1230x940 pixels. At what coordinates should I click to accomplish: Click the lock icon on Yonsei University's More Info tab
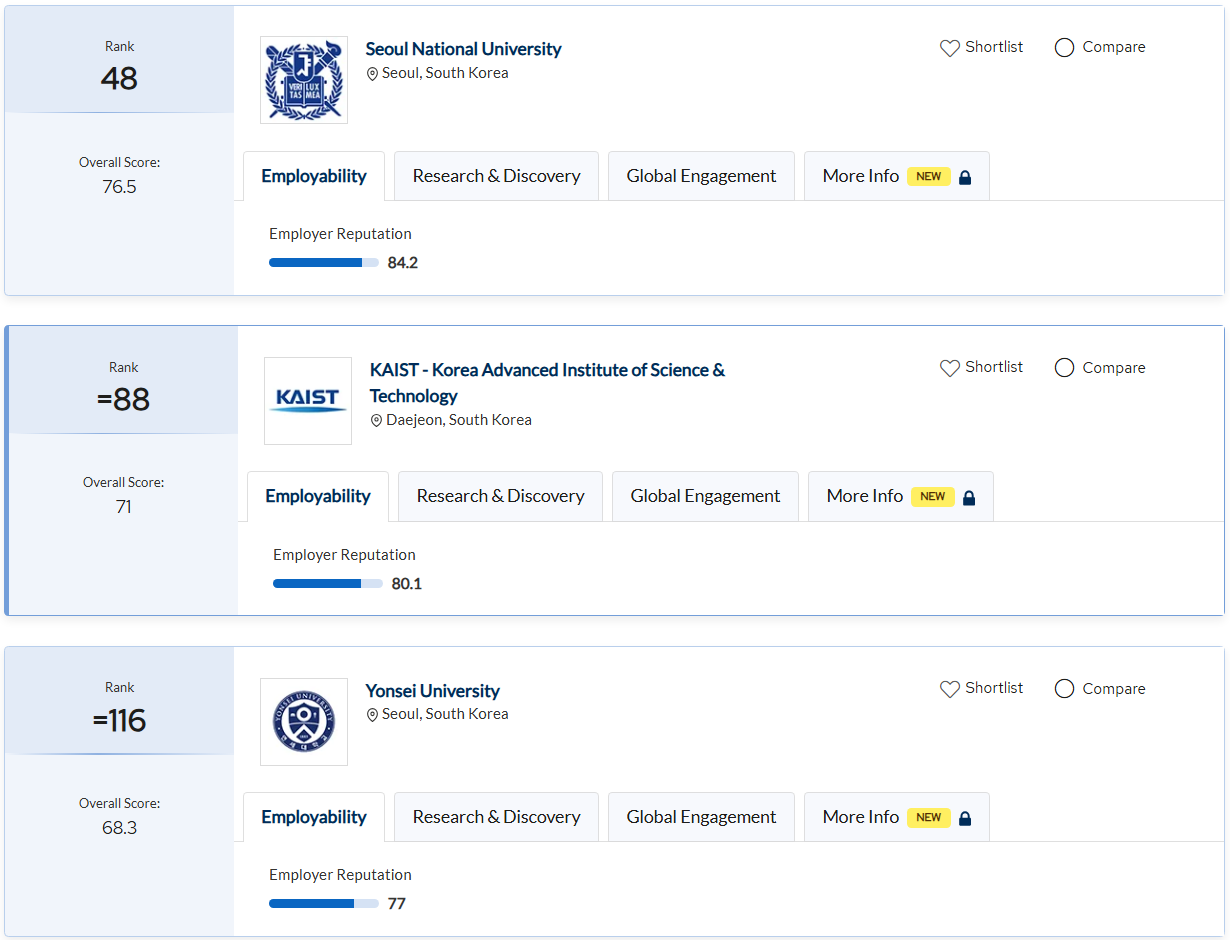coord(965,818)
